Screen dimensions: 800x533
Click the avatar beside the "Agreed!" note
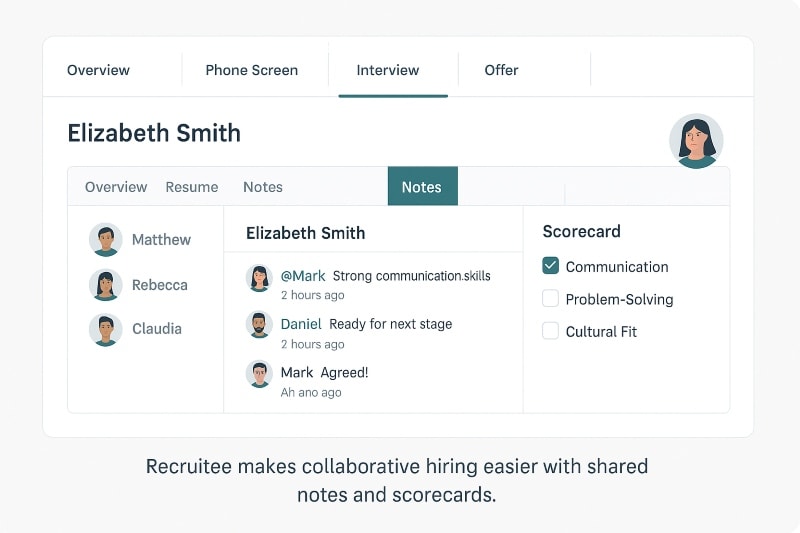[x=260, y=374]
